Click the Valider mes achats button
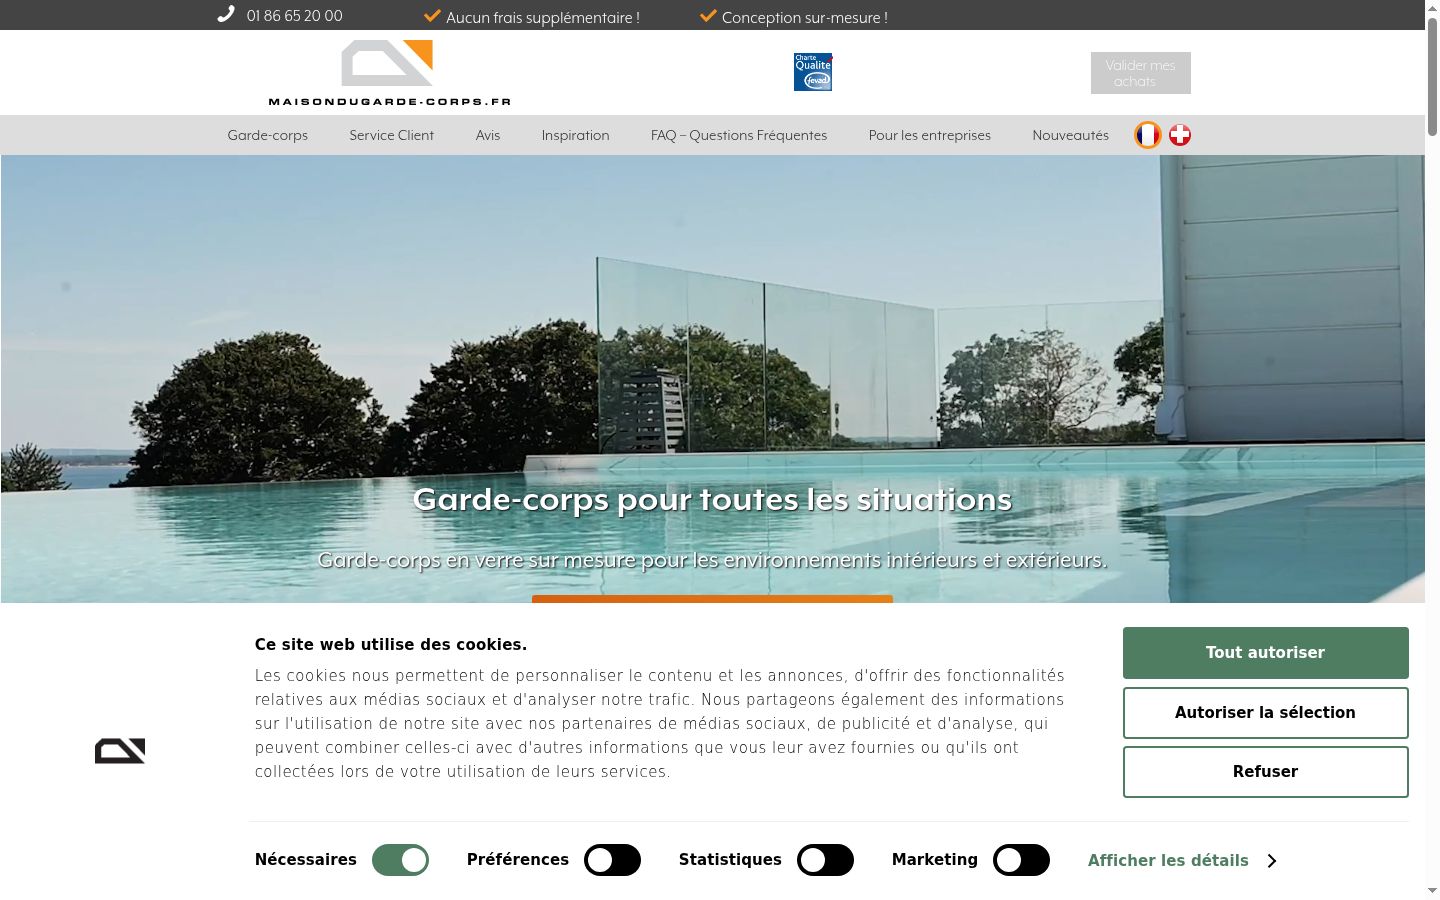Viewport: 1440px width, 900px height. point(1141,73)
